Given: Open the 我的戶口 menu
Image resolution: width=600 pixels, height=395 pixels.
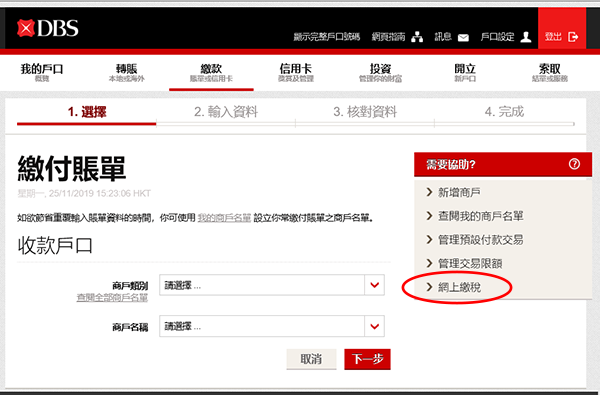Looking at the screenshot, I should point(42,72).
